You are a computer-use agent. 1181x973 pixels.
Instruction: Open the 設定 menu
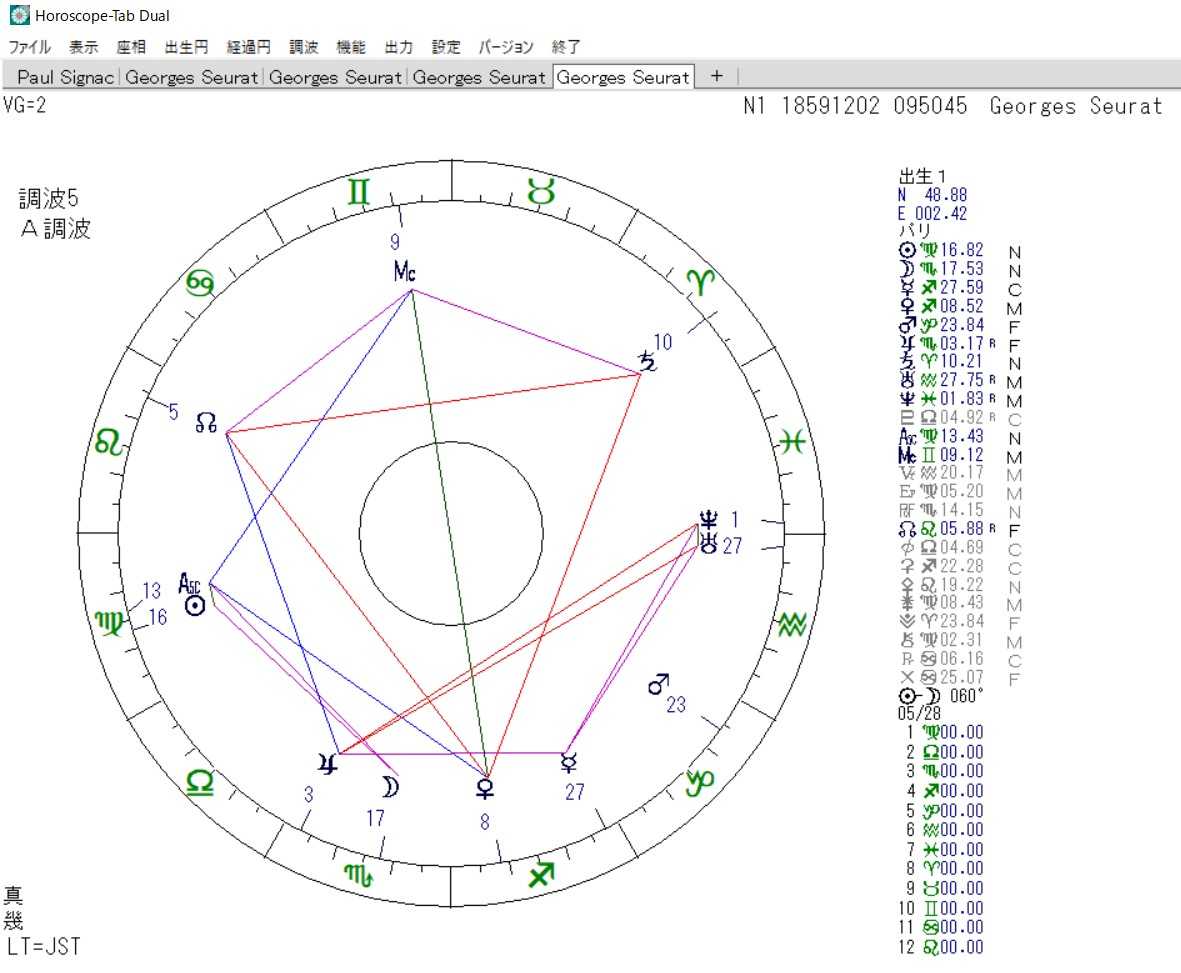tap(446, 47)
